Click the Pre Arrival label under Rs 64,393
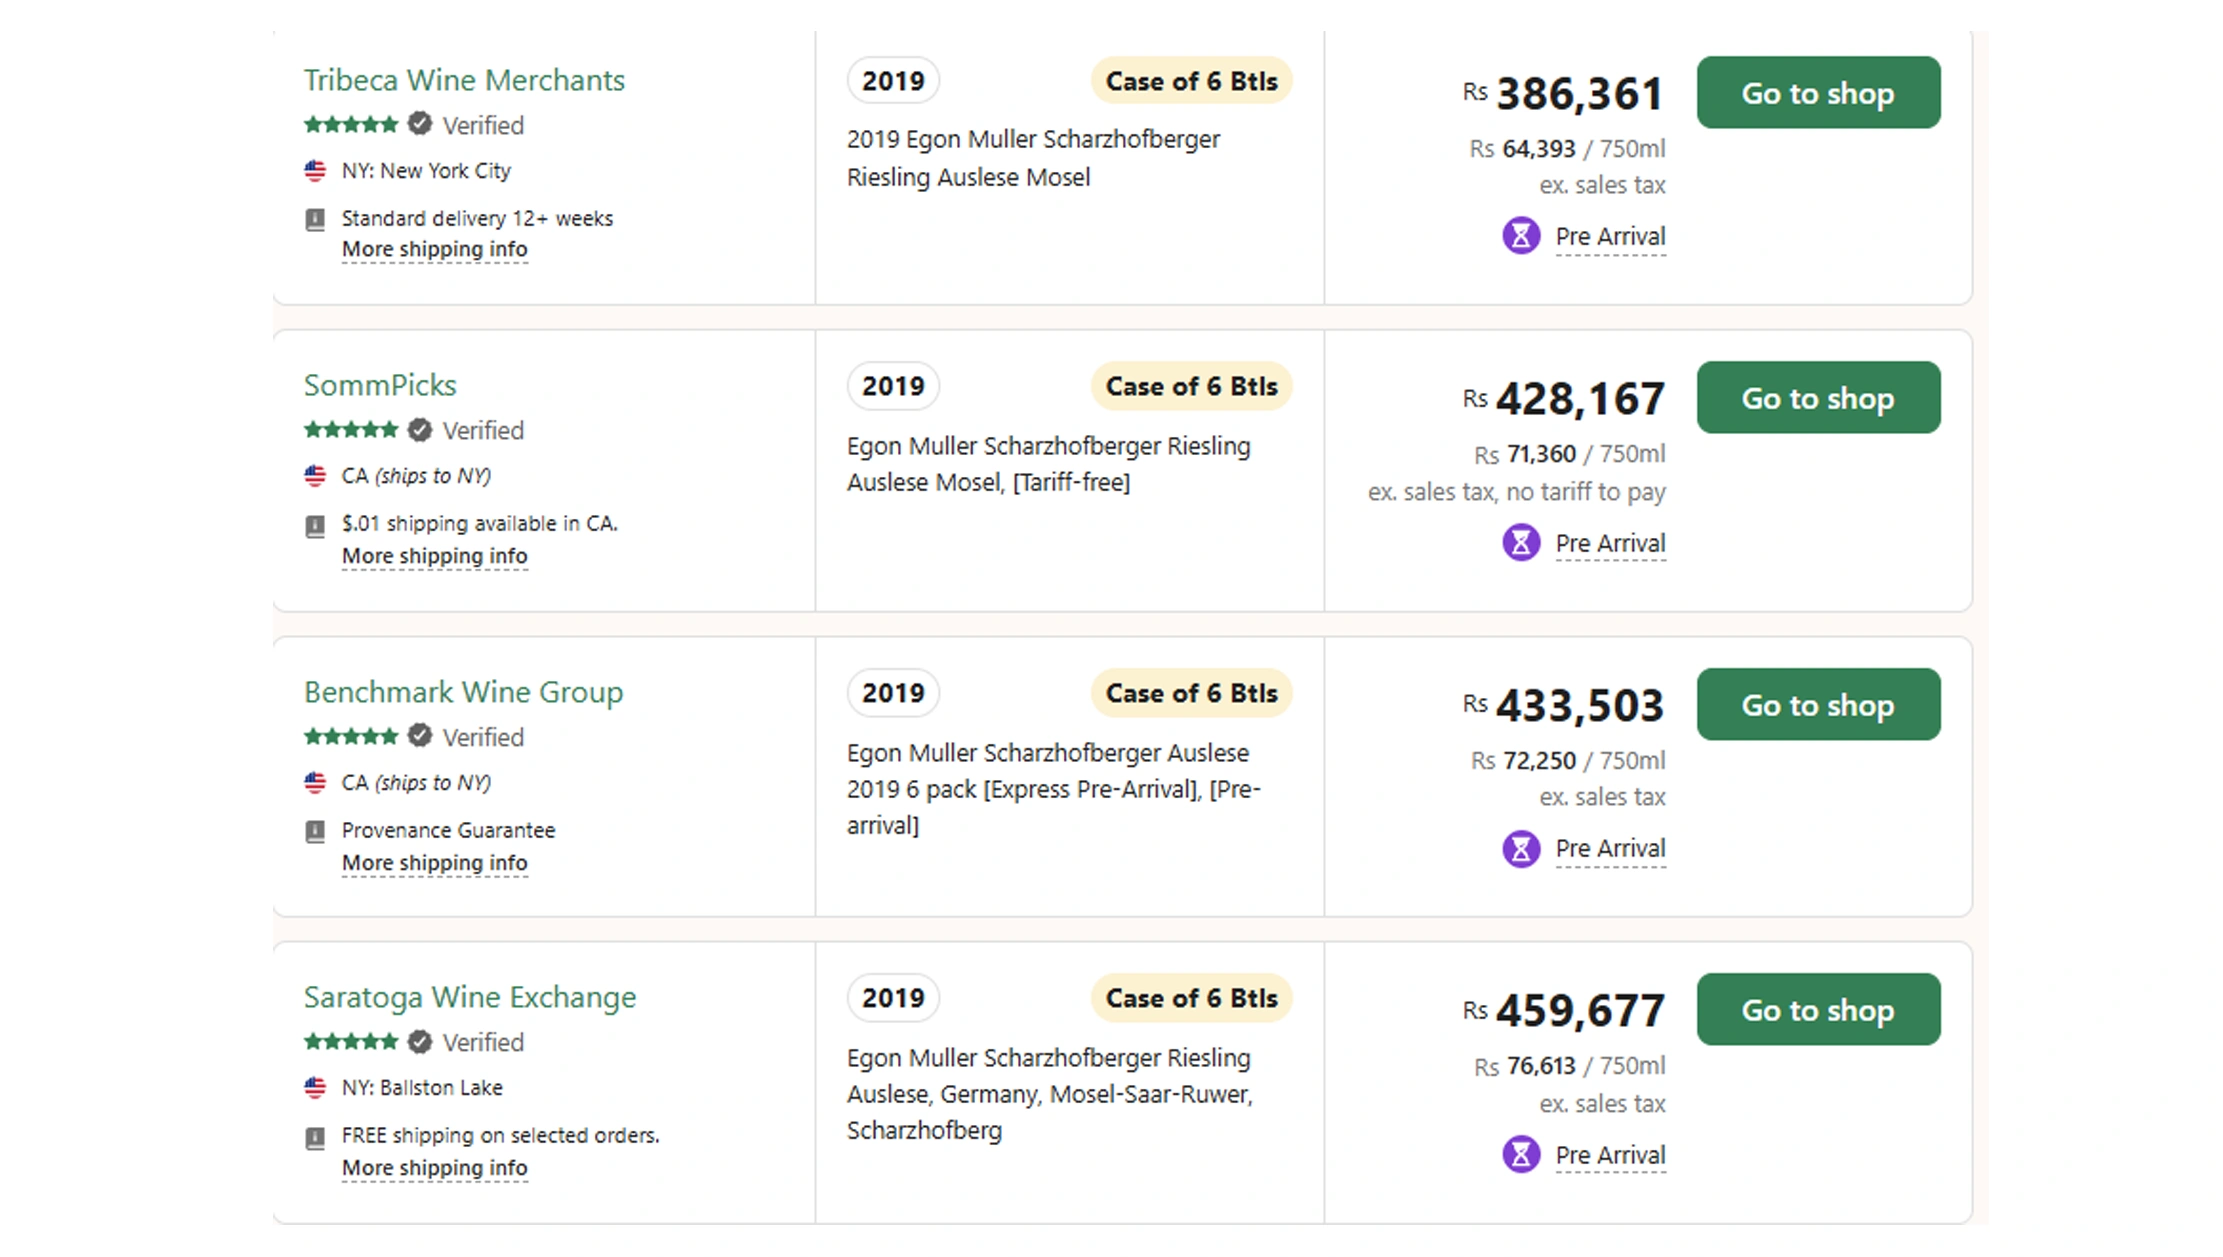The image size is (2223, 1257). pyautogui.click(x=1610, y=237)
